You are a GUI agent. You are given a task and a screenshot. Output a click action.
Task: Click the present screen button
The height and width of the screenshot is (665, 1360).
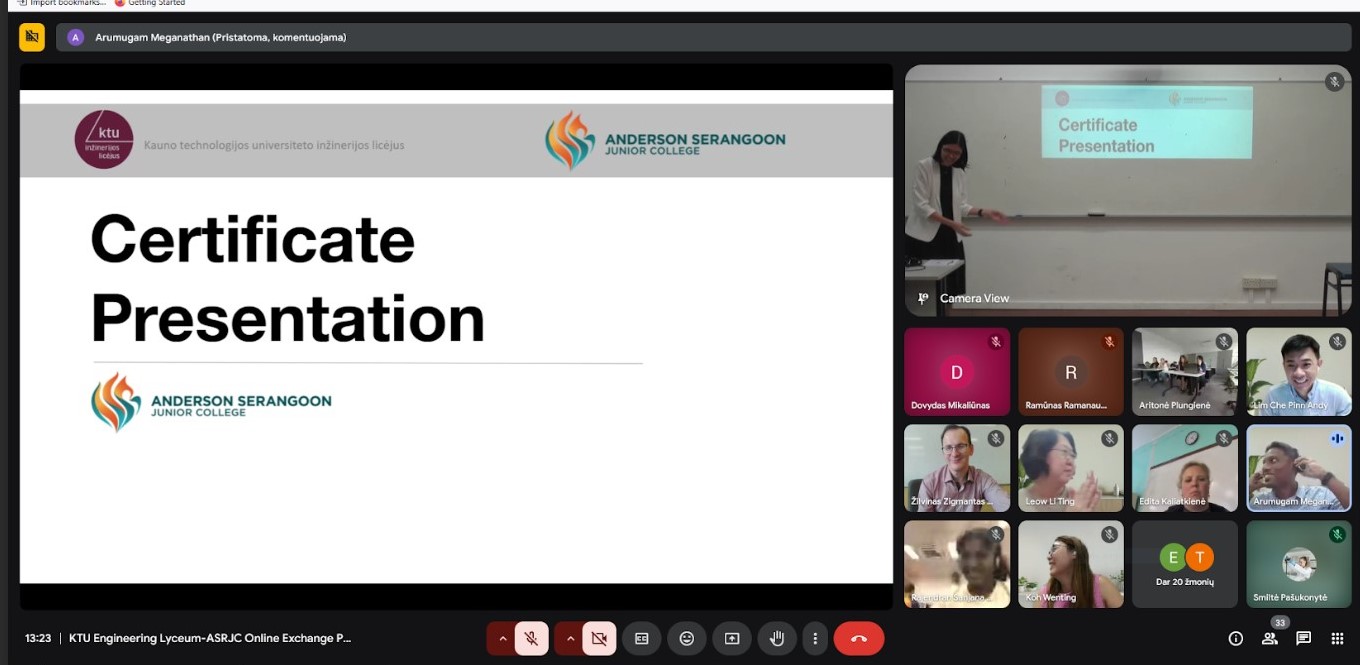pos(732,638)
